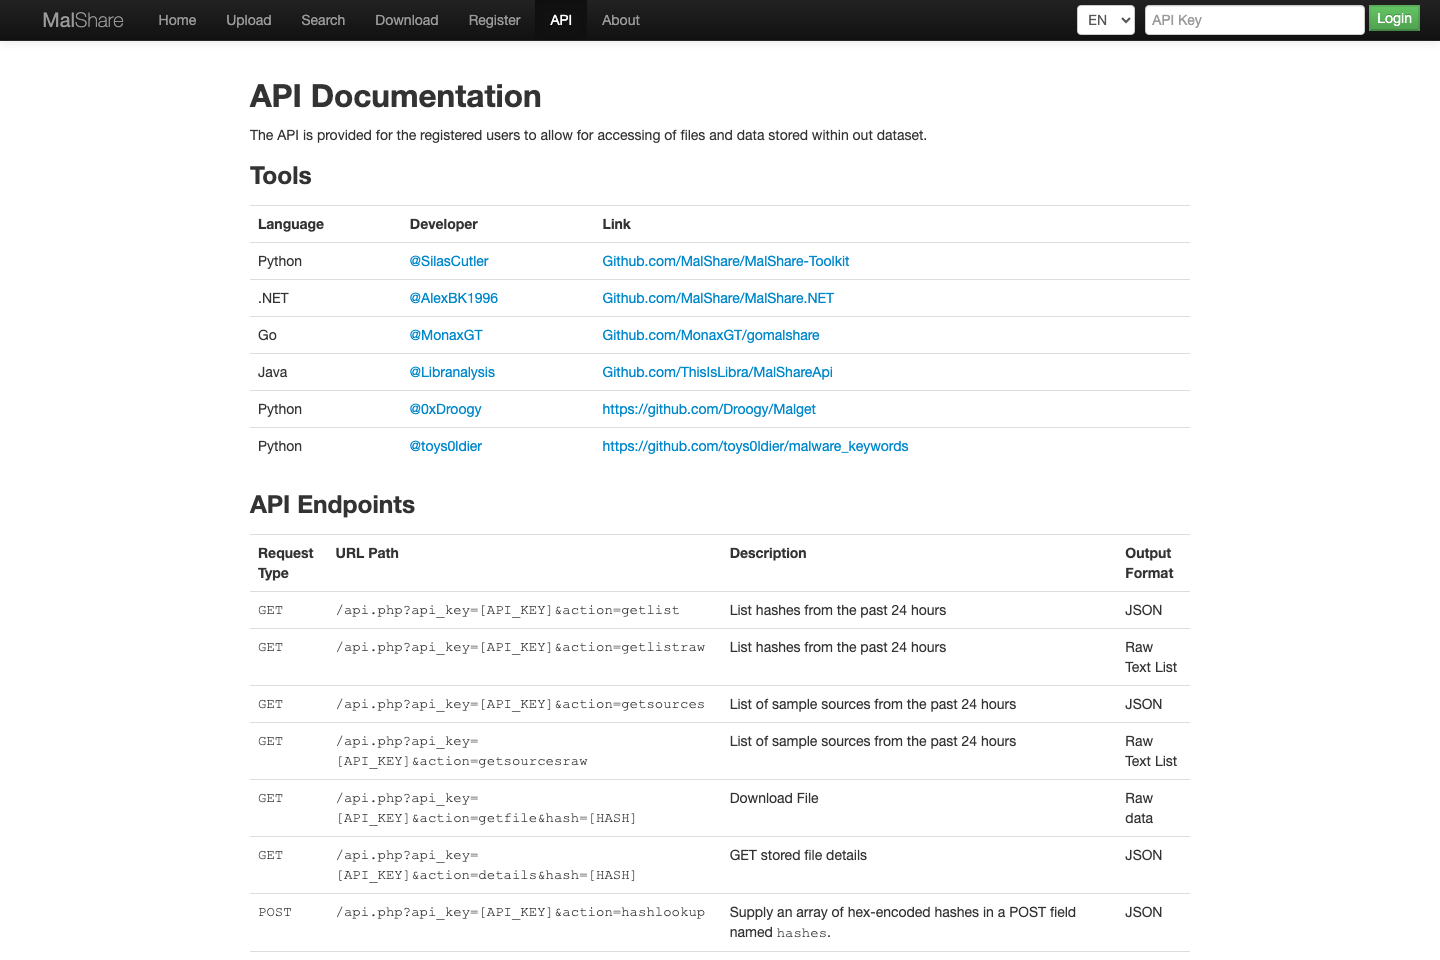
Task: Open the MalShareApi Java repository link
Action: click(x=717, y=371)
